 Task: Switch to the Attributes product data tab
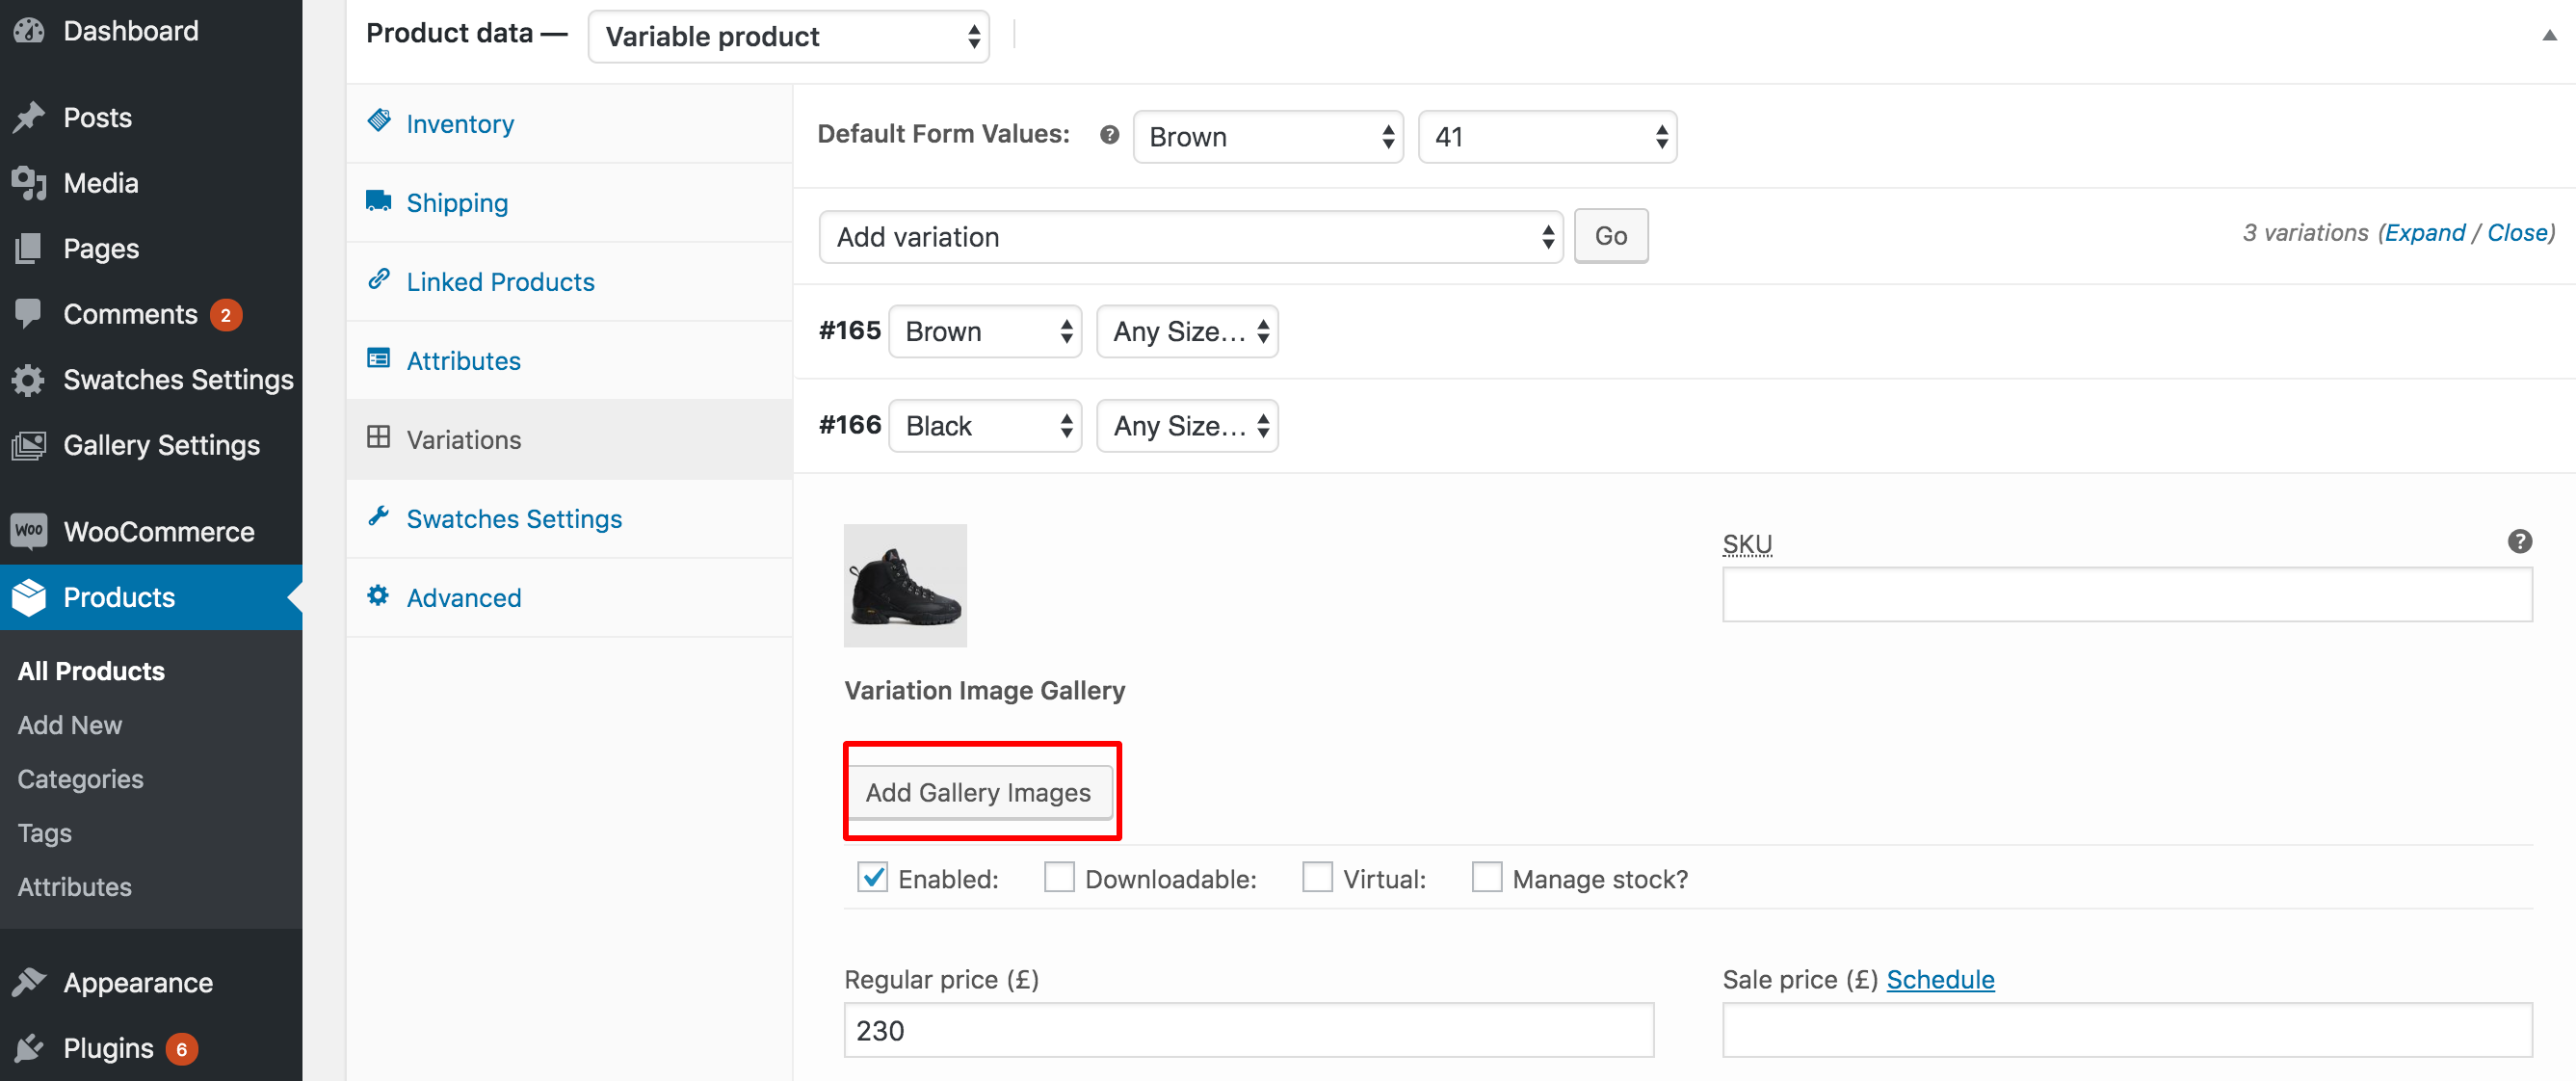[x=569, y=361]
